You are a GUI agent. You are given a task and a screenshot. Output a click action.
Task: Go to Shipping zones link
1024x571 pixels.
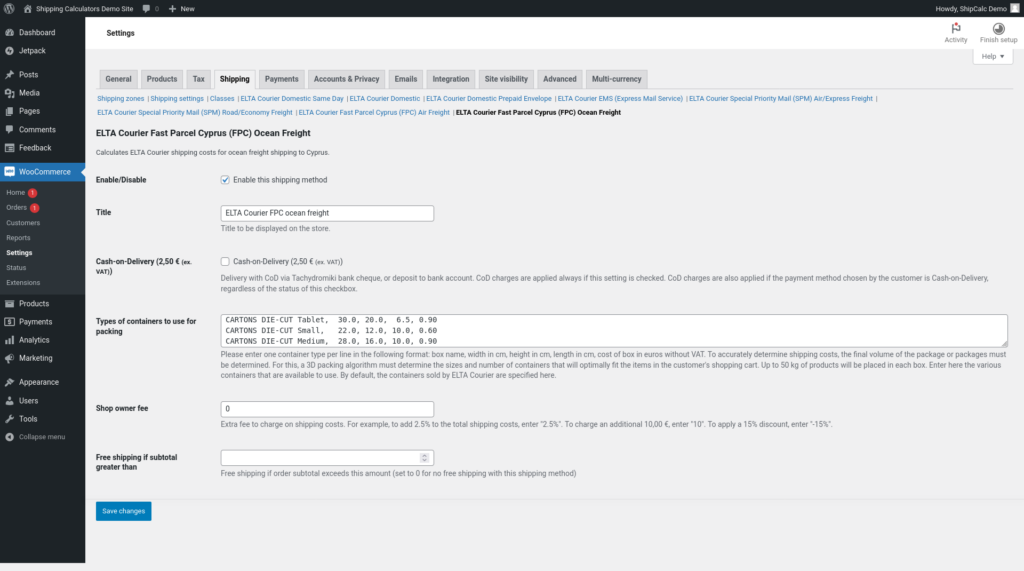[121, 99]
